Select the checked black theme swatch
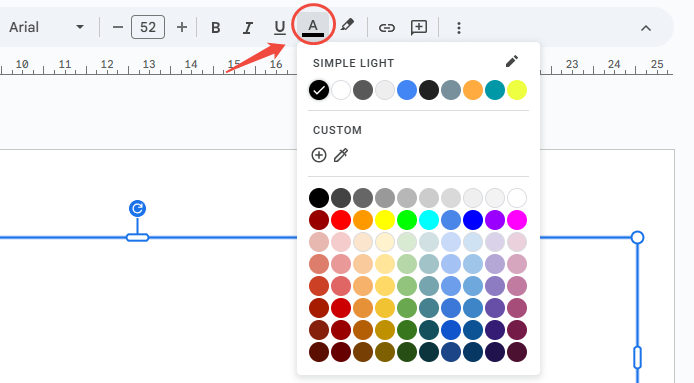The height and width of the screenshot is (383, 694). [x=319, y=90]
